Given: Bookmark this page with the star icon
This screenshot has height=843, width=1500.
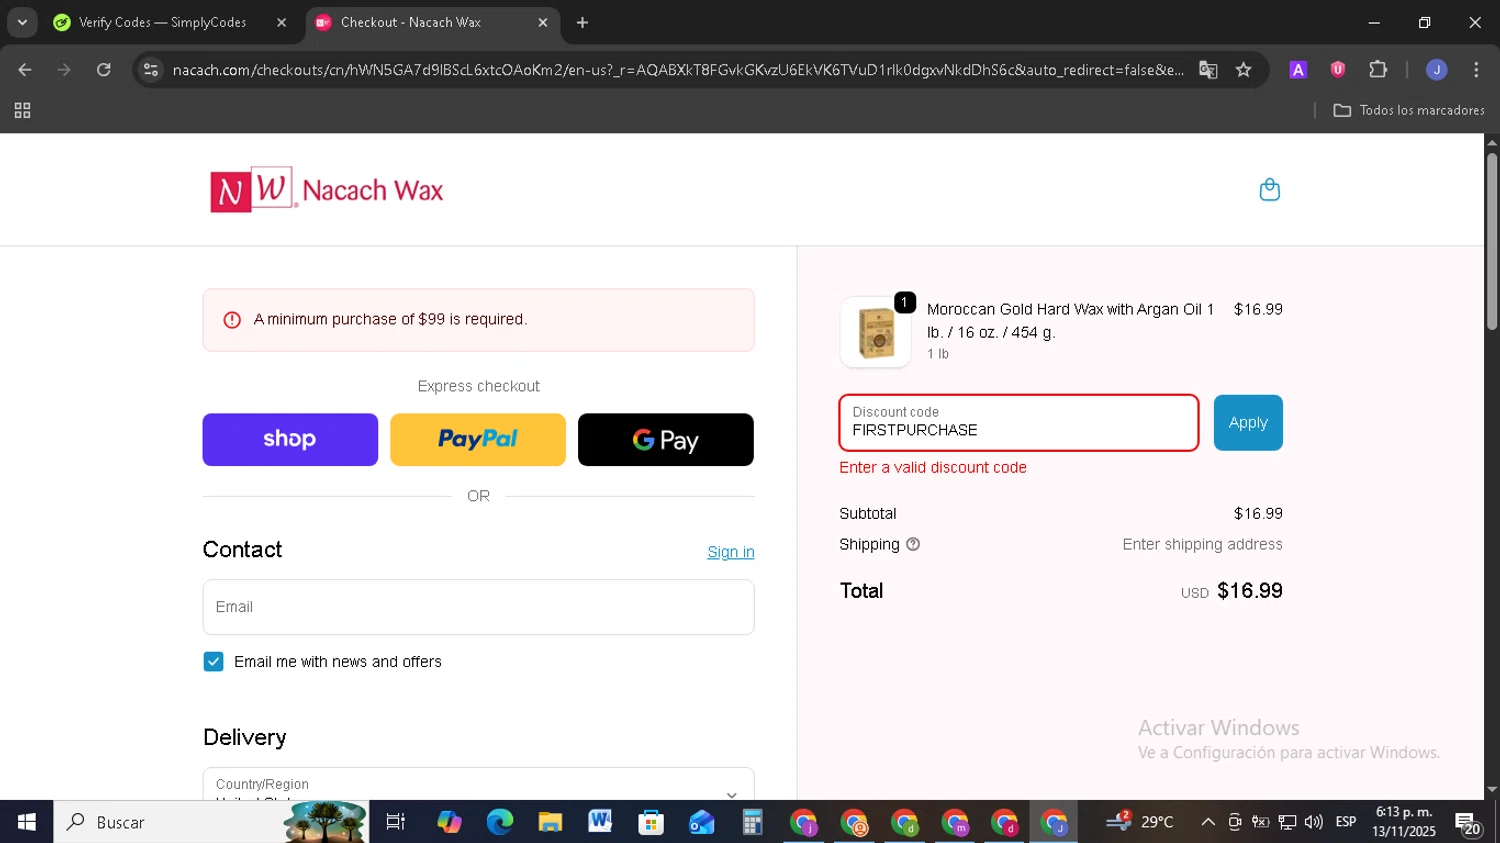Looking at the screenshot, I should tap(1243, 70).
